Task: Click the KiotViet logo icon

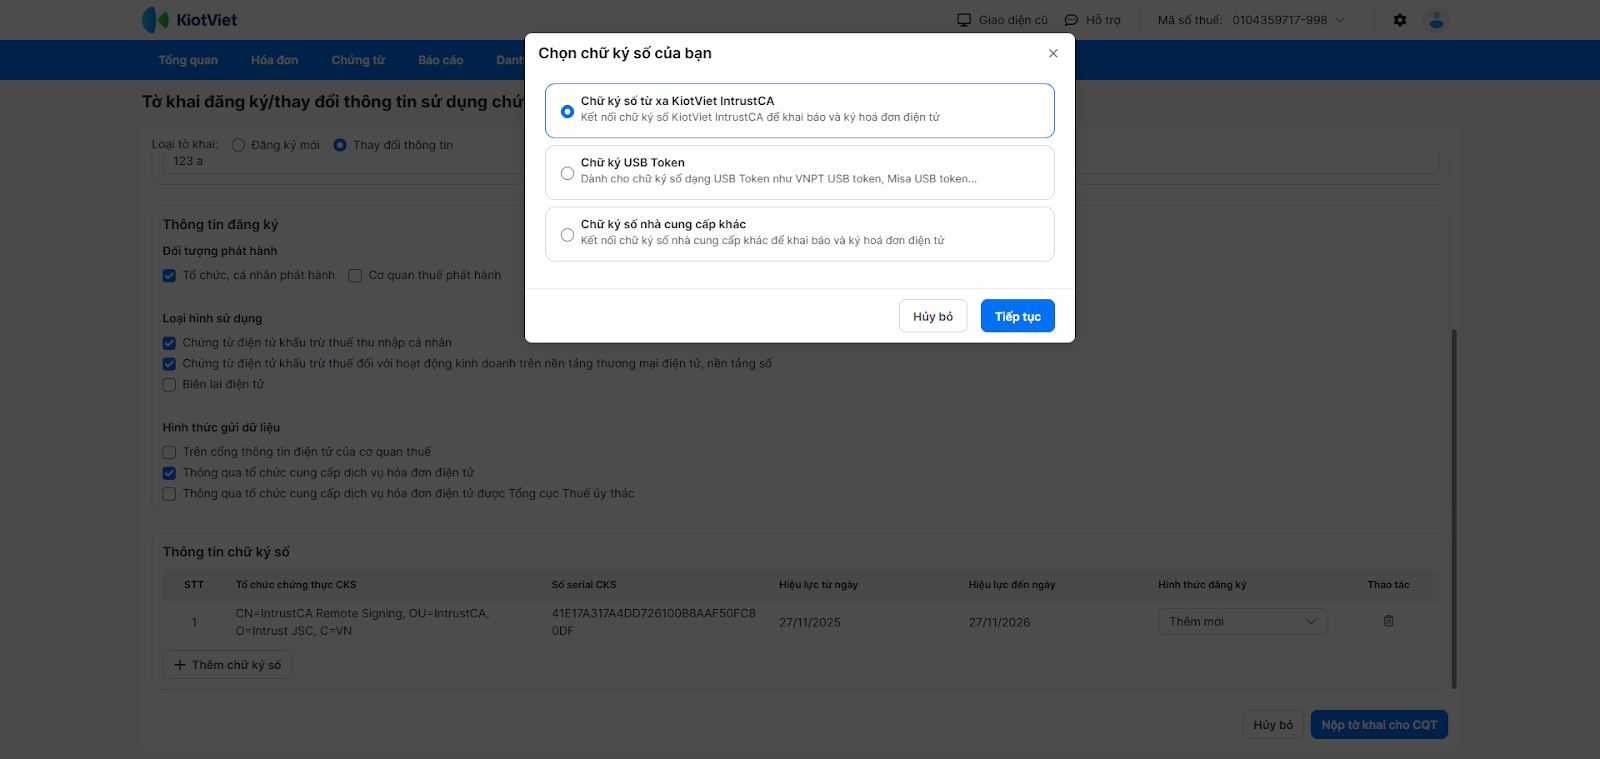Action: click(155, 19)
